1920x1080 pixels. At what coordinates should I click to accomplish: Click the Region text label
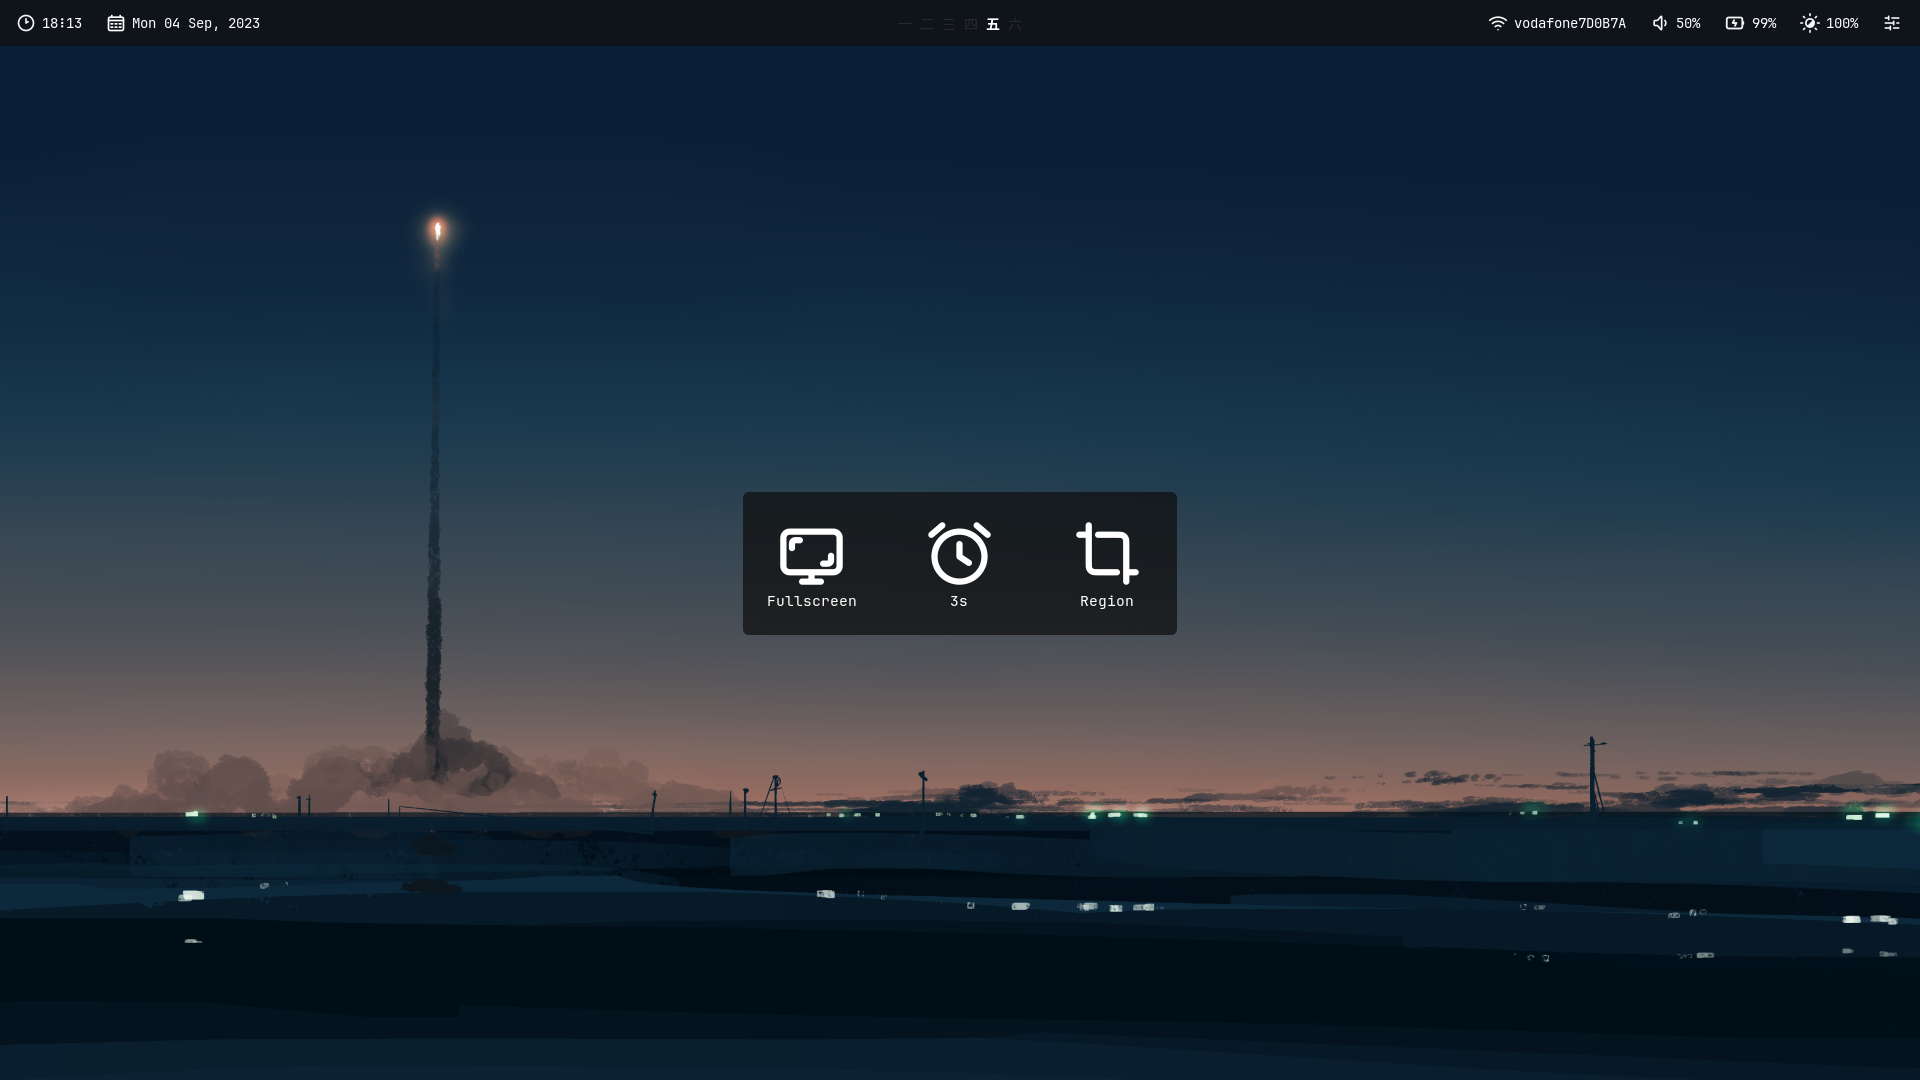point(1106,601)
